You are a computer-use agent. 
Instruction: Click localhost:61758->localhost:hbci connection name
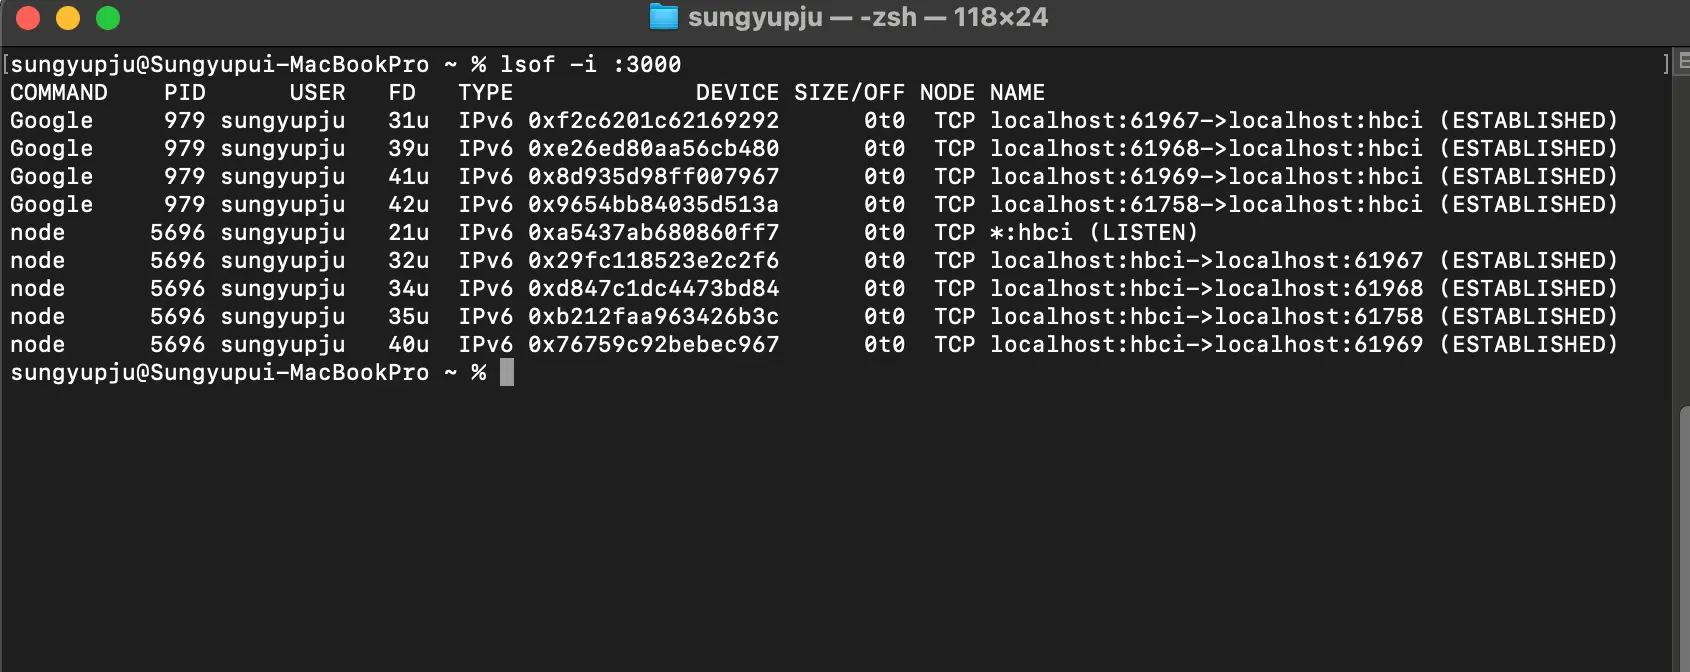(x=1205, y=204)
